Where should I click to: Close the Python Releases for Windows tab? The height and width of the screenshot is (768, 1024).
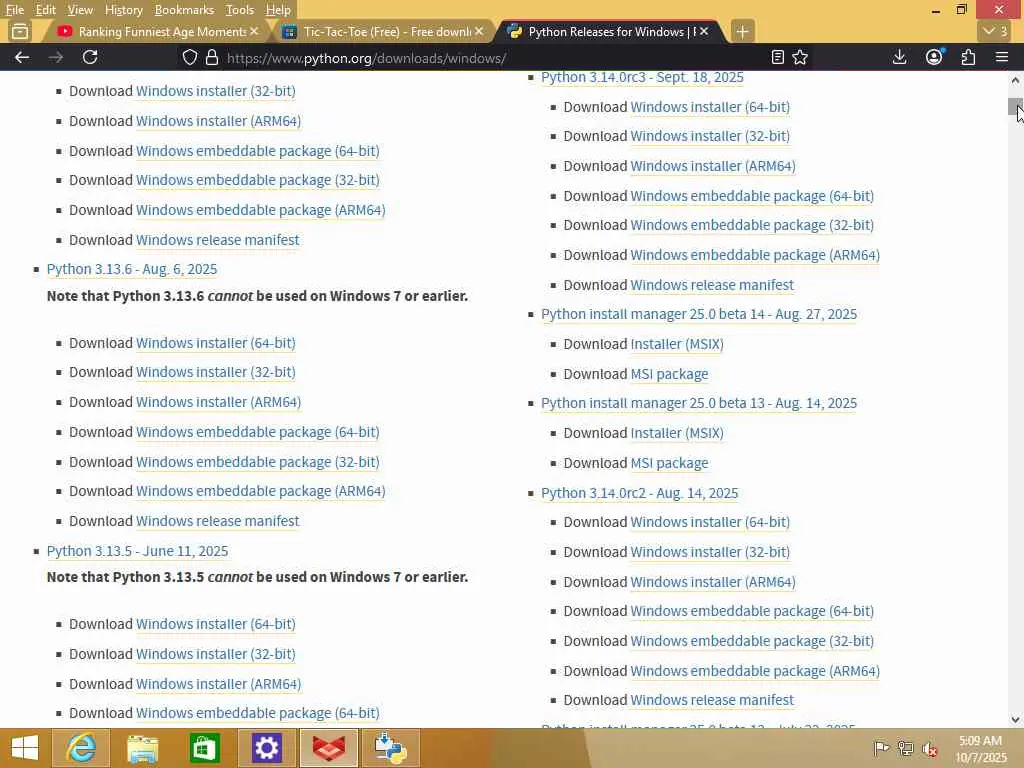point(704,31)
